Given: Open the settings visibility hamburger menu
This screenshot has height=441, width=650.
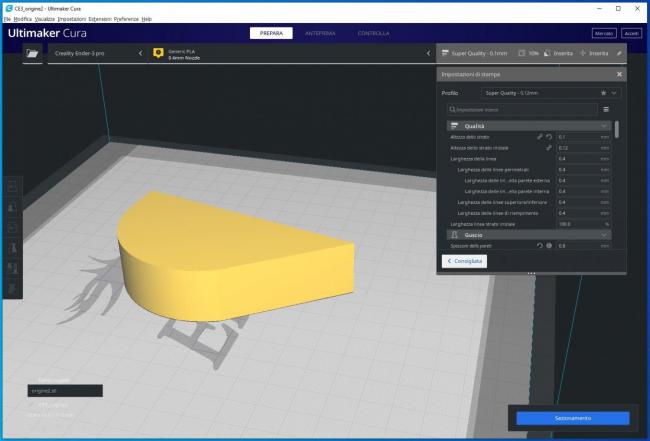Looking at the screenshot, I should [606, 109].
